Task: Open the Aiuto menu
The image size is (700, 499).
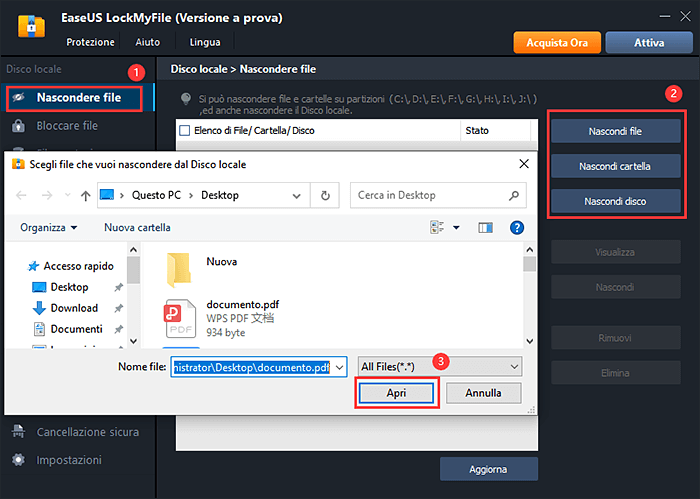Action: click(x=148, y=42)
